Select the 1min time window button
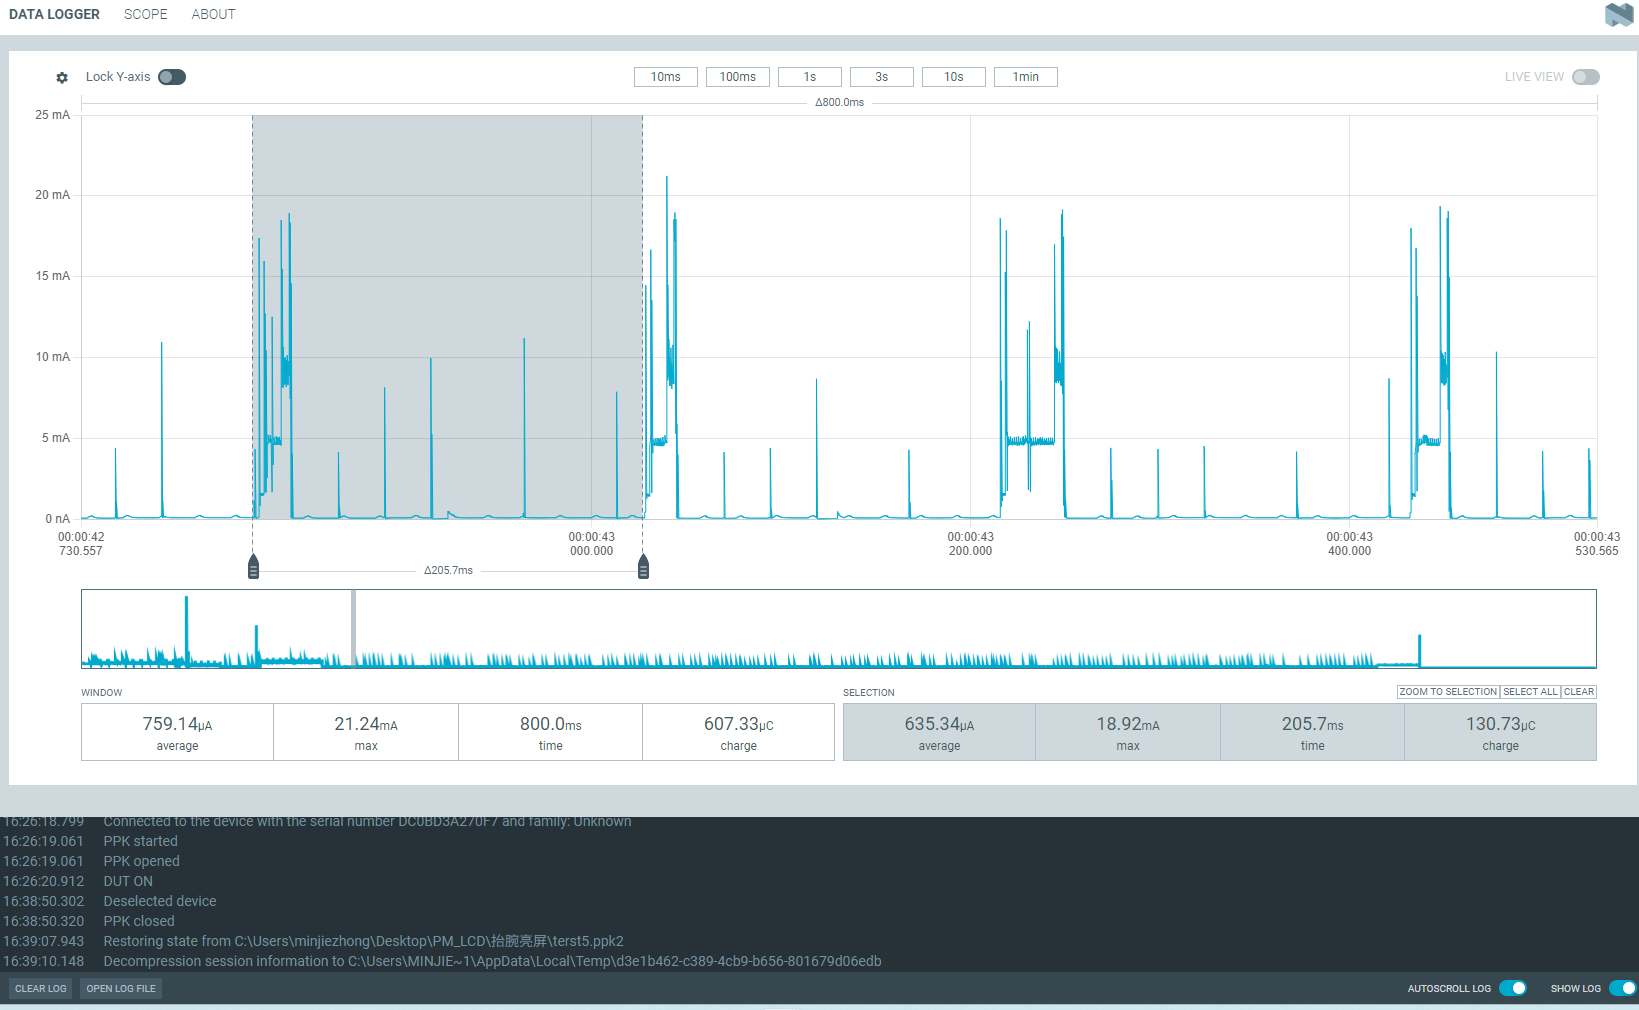 [1025, 77]
